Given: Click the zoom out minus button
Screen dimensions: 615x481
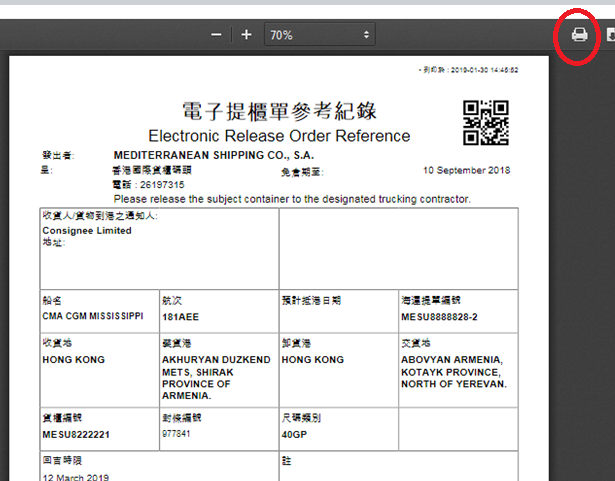Looking at the screenshot, I should [x=216, y=35].
